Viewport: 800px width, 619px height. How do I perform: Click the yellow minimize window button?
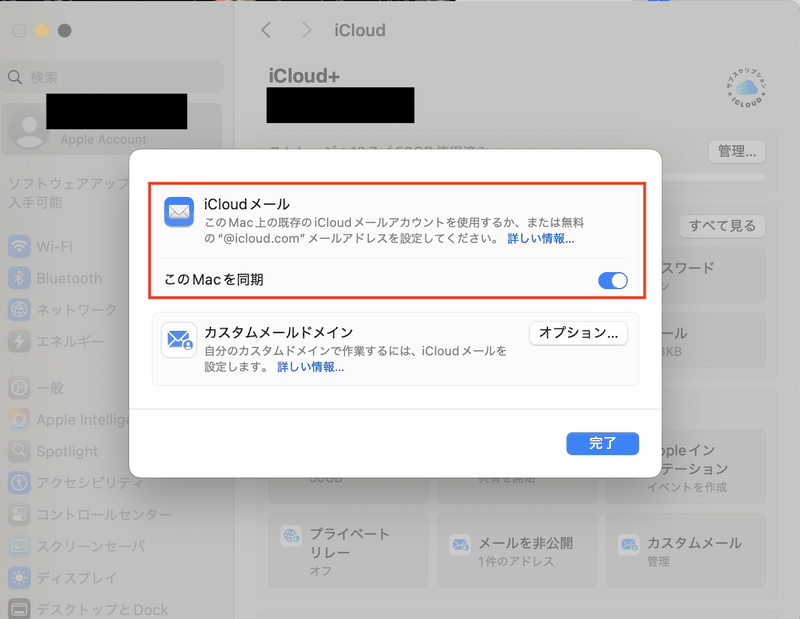42,31
